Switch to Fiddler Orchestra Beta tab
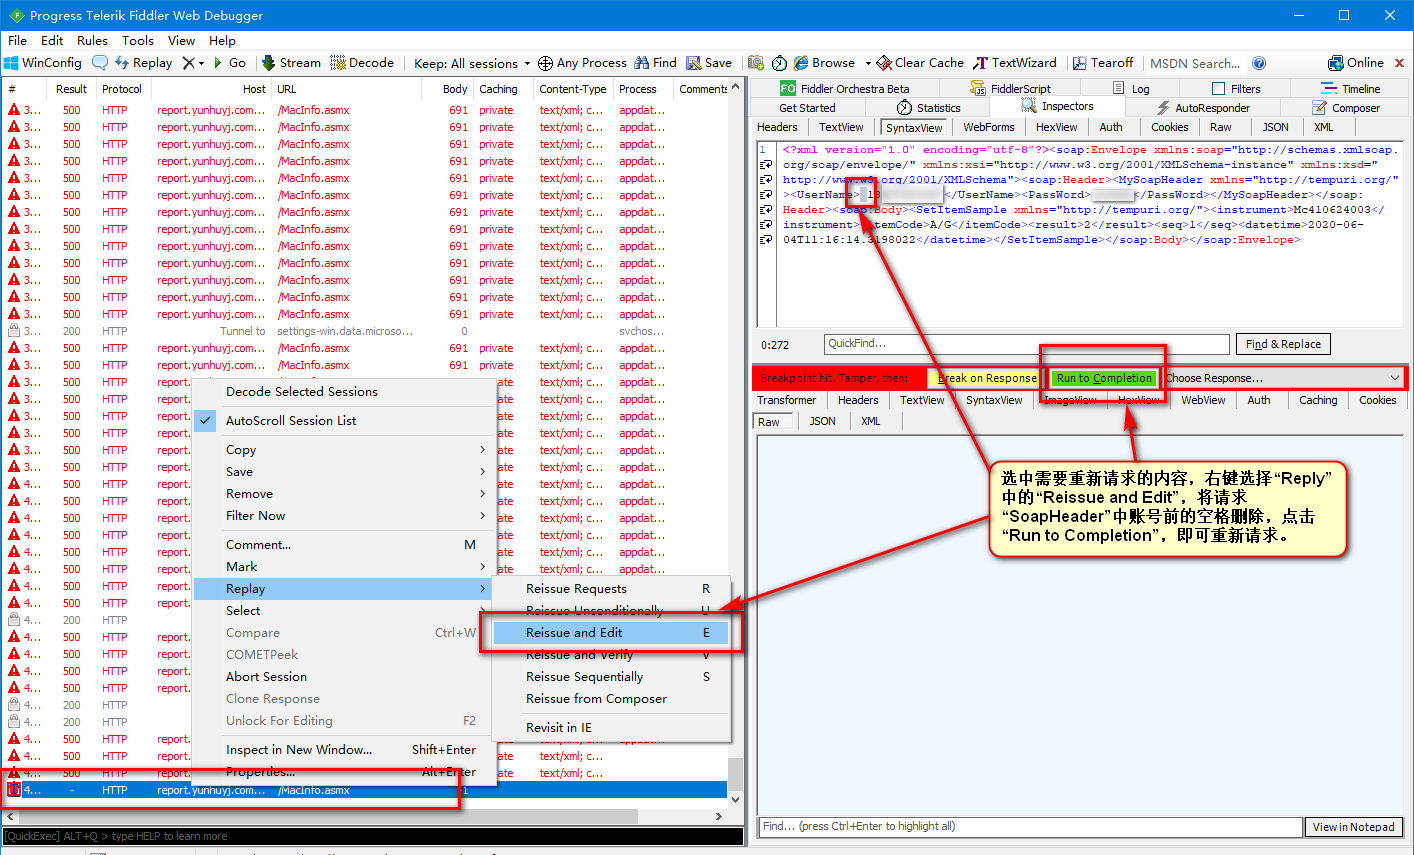The image size is (1414, 855). (845, 88)
